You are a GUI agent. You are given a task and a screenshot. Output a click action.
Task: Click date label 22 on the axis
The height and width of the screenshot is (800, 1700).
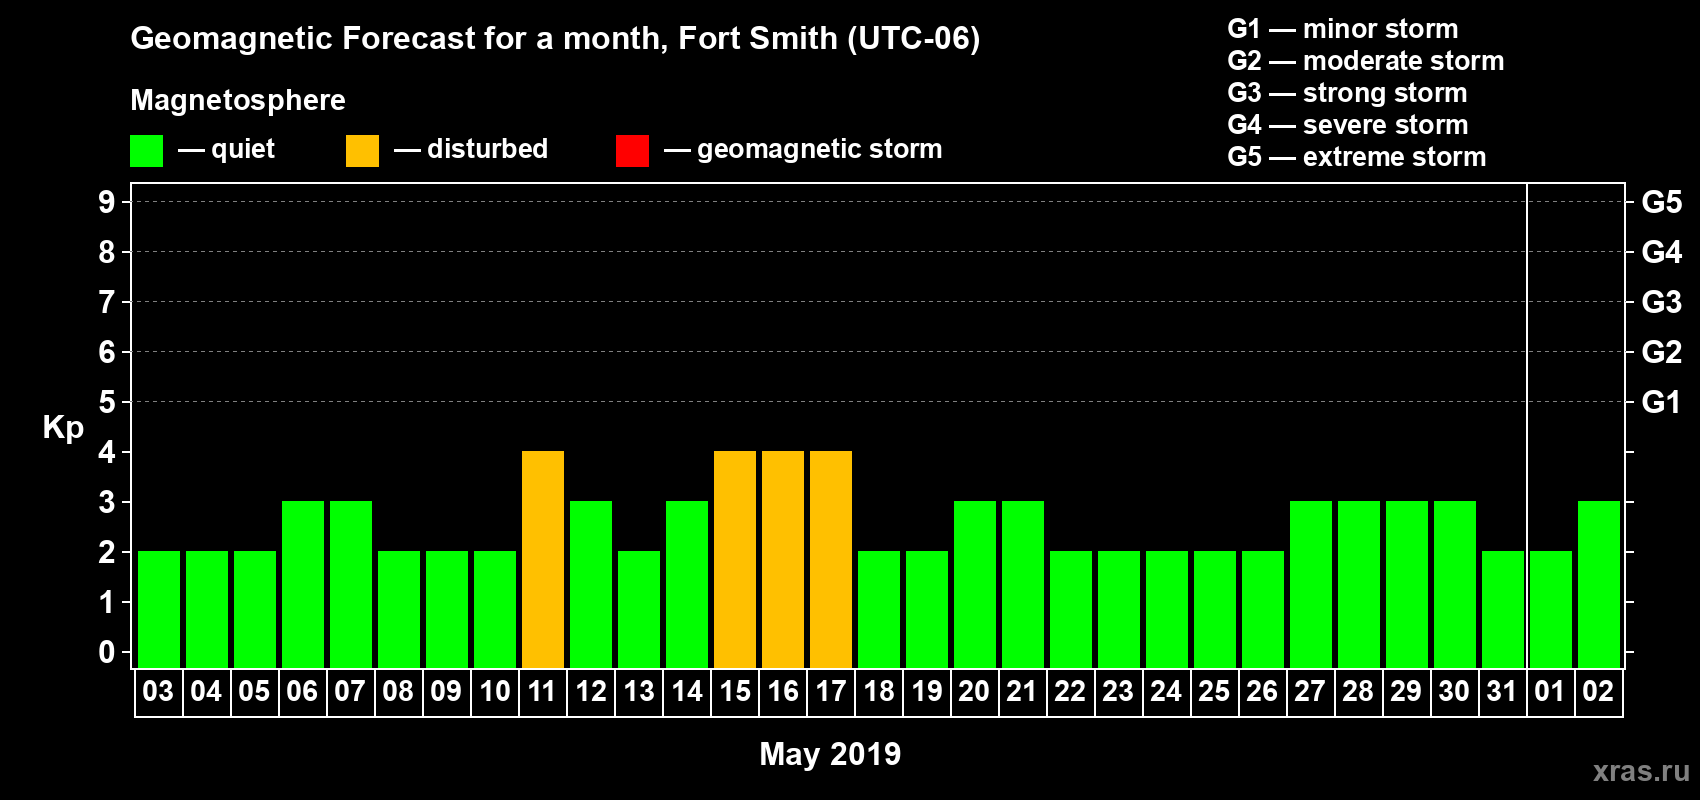(x=1070, y=691)
